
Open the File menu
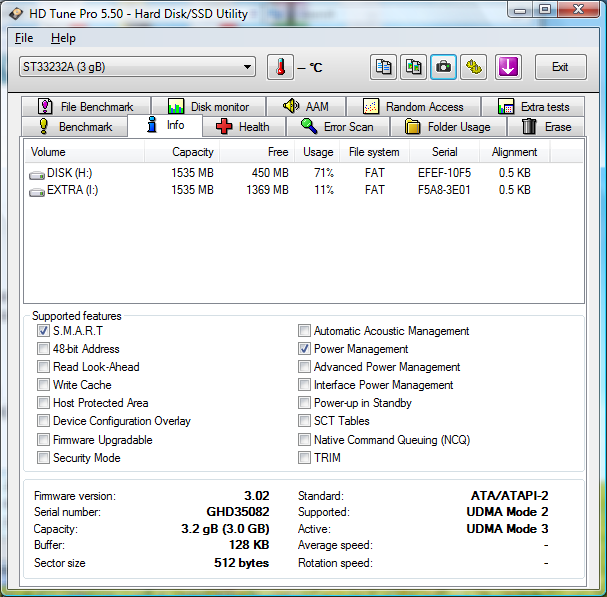click(24, 38)
